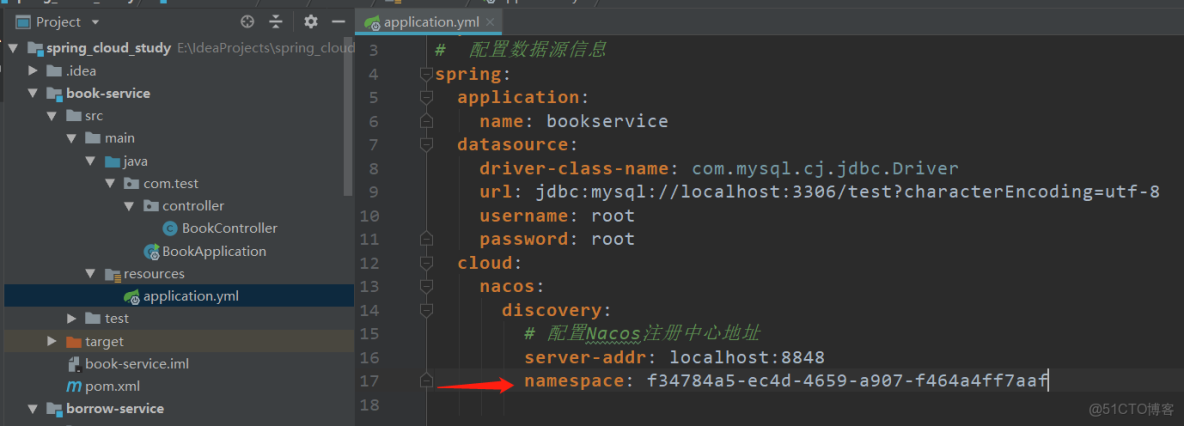1184x426 pixels.
Task: Click the Maven pom.xml icon
Action: coord(73,387)
